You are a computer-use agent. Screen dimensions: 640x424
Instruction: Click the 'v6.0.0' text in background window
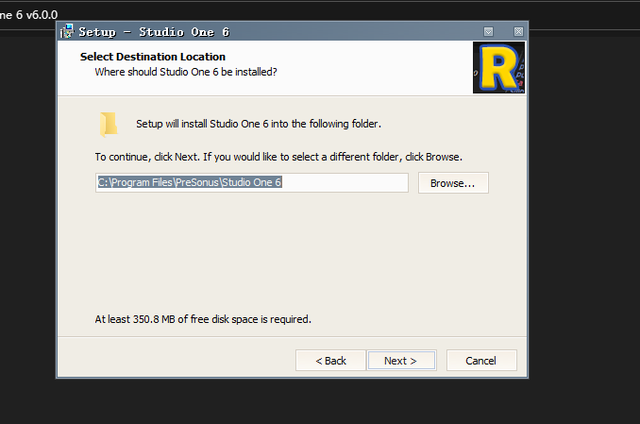pos(42,15)
